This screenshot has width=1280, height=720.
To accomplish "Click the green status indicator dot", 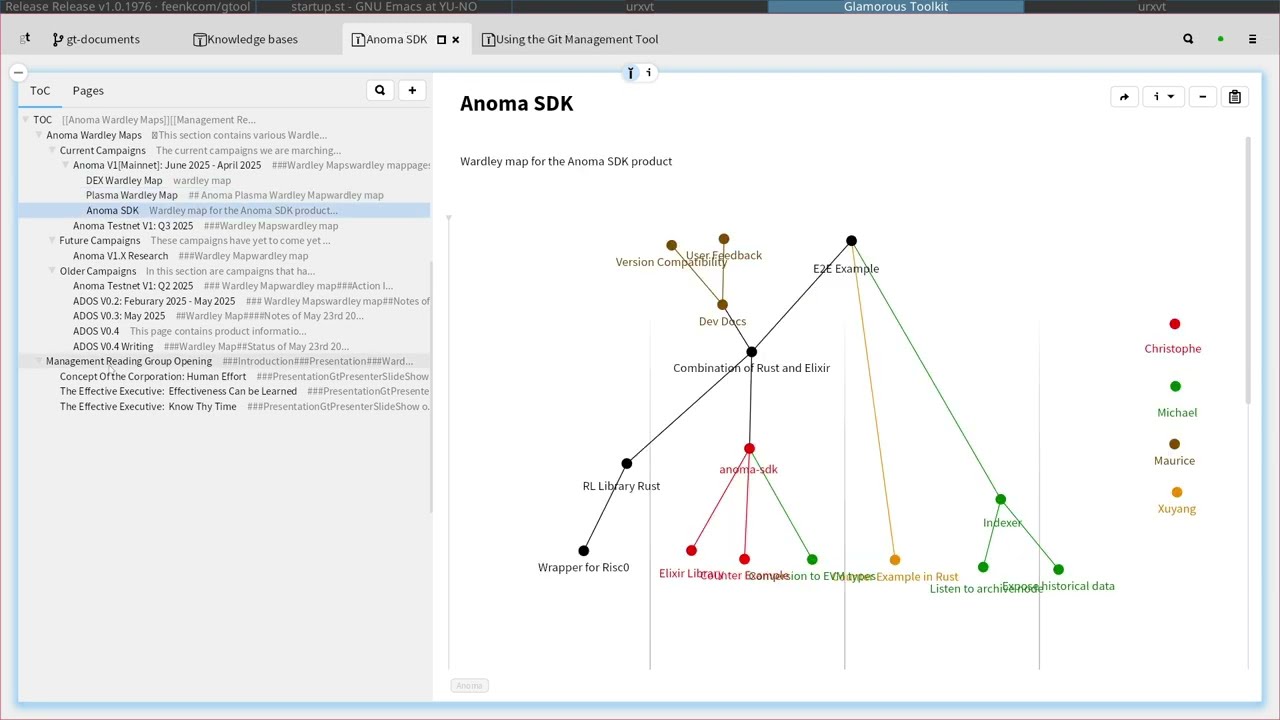I will [1220, 39].
